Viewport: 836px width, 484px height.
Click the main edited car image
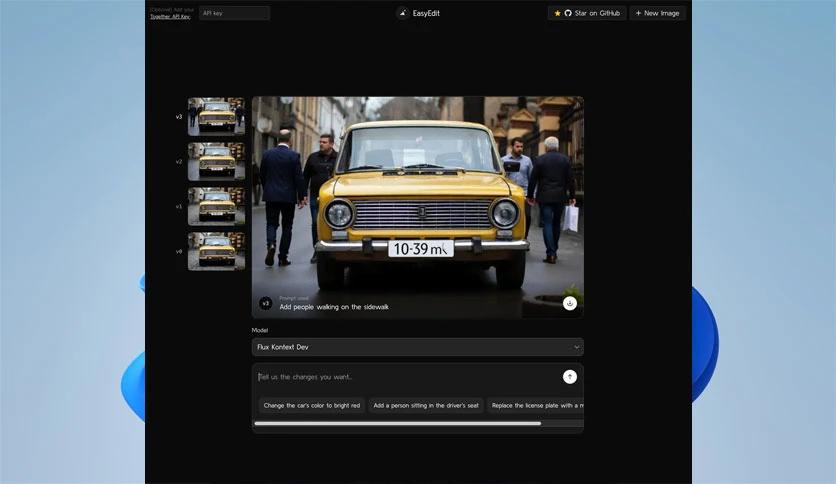(x=417, y=207)
